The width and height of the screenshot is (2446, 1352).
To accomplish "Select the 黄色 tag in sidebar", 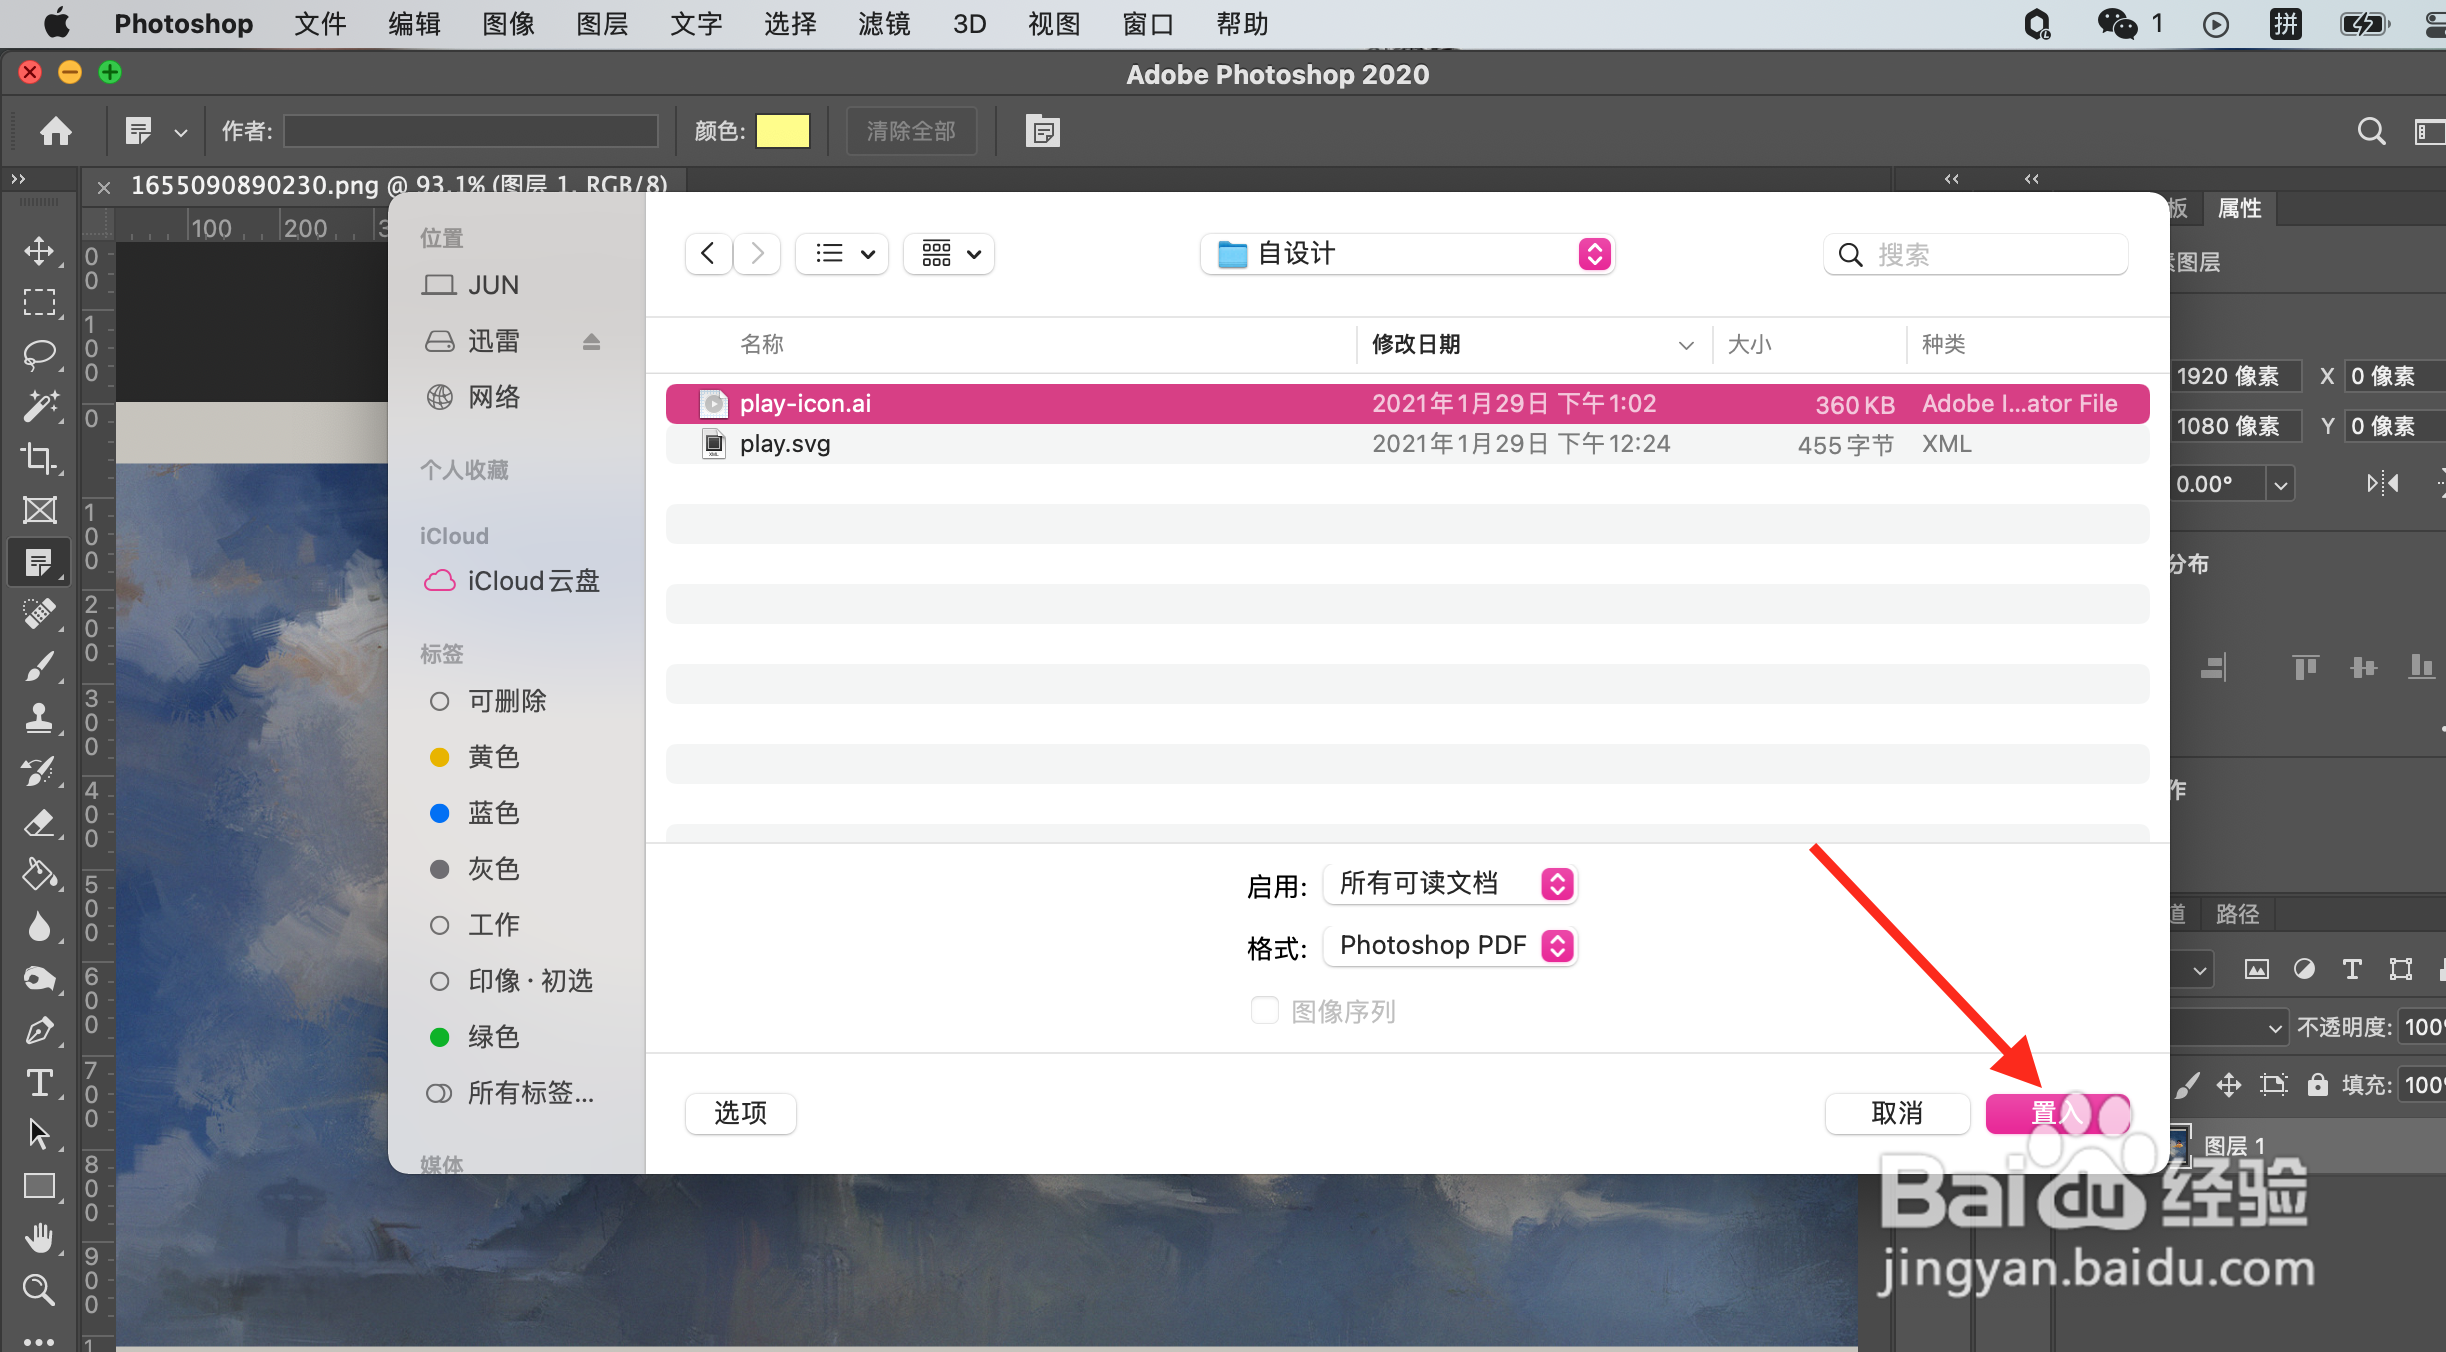I will [493, 757].
